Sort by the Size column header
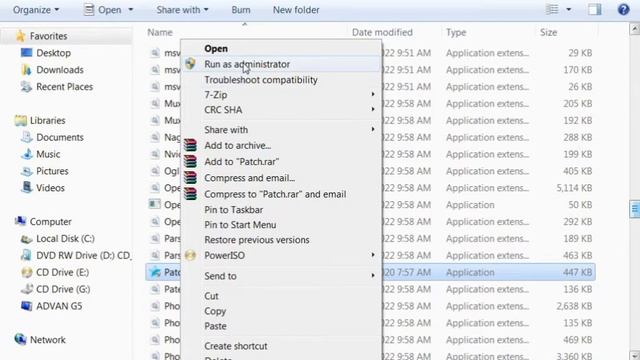This screenshot has height=360, width=640. coord(548,32)
